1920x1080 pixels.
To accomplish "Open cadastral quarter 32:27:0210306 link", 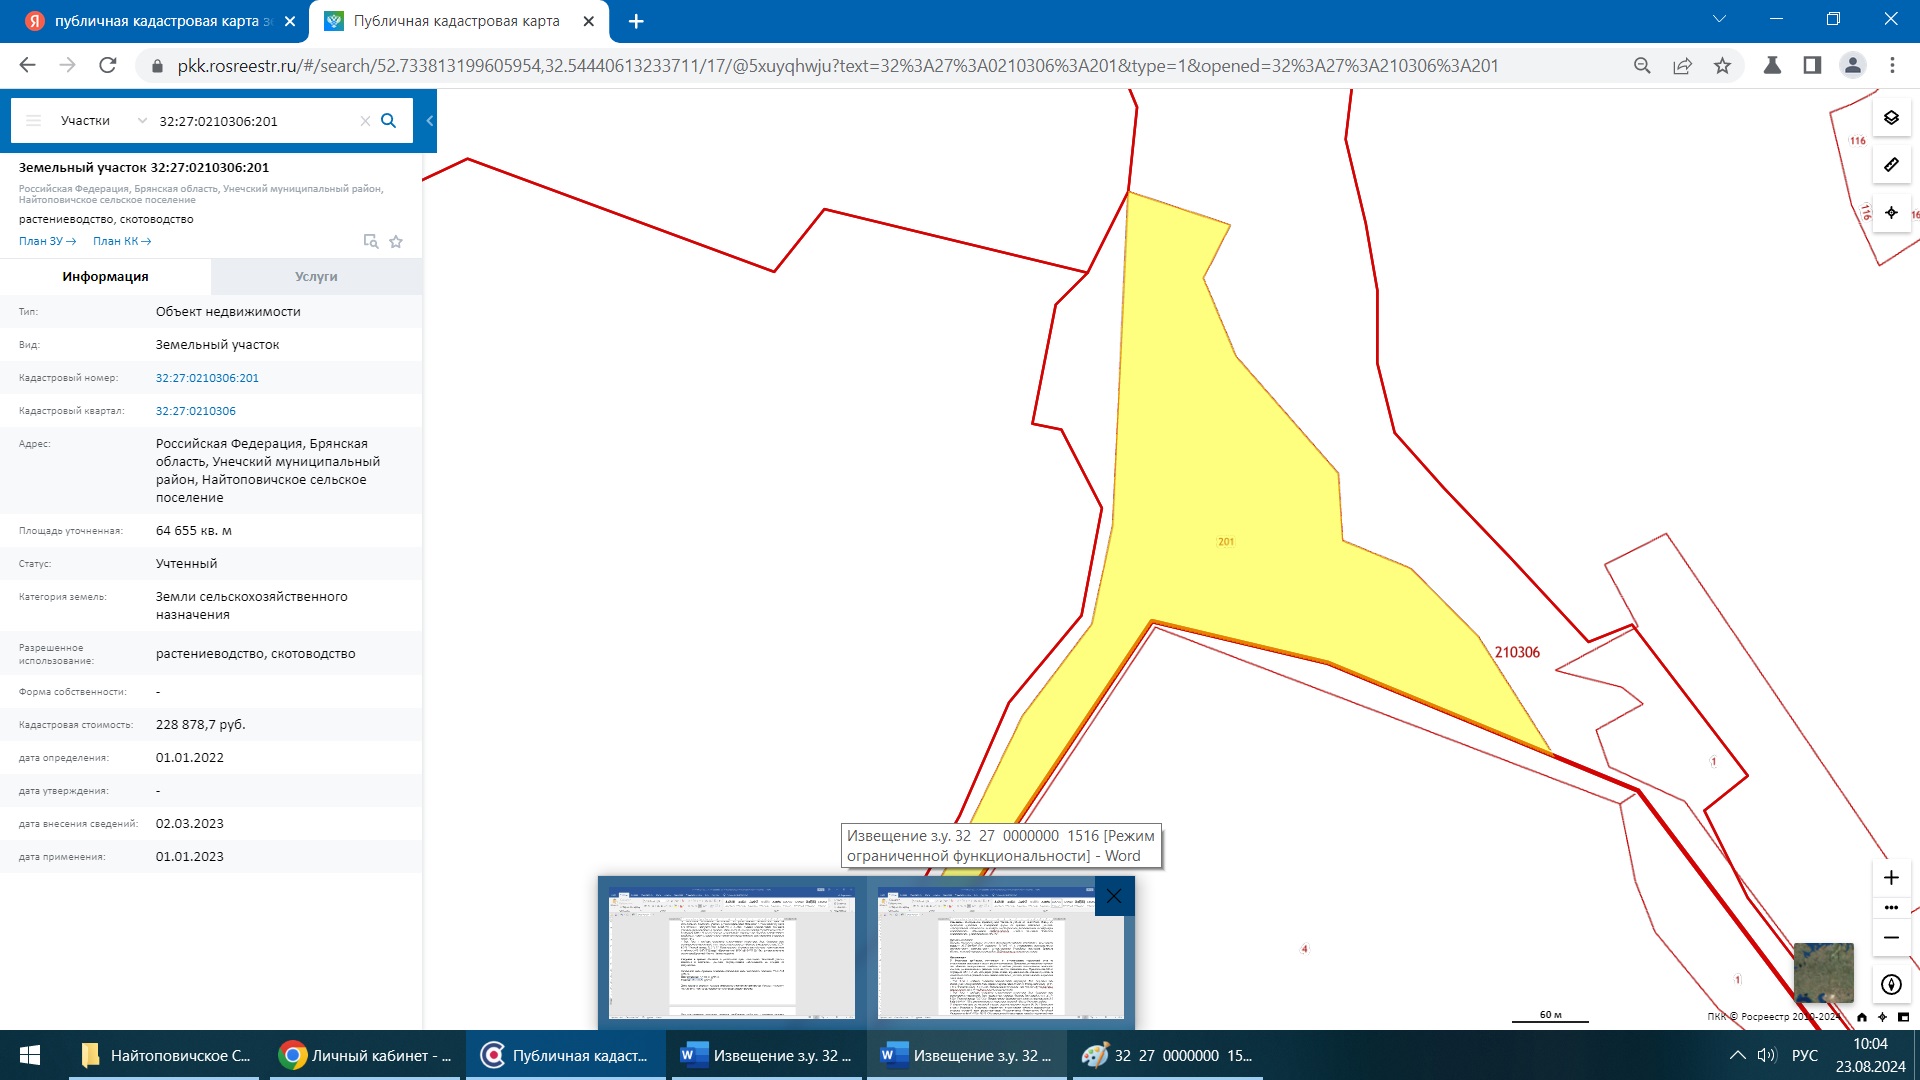I will 196,411.
